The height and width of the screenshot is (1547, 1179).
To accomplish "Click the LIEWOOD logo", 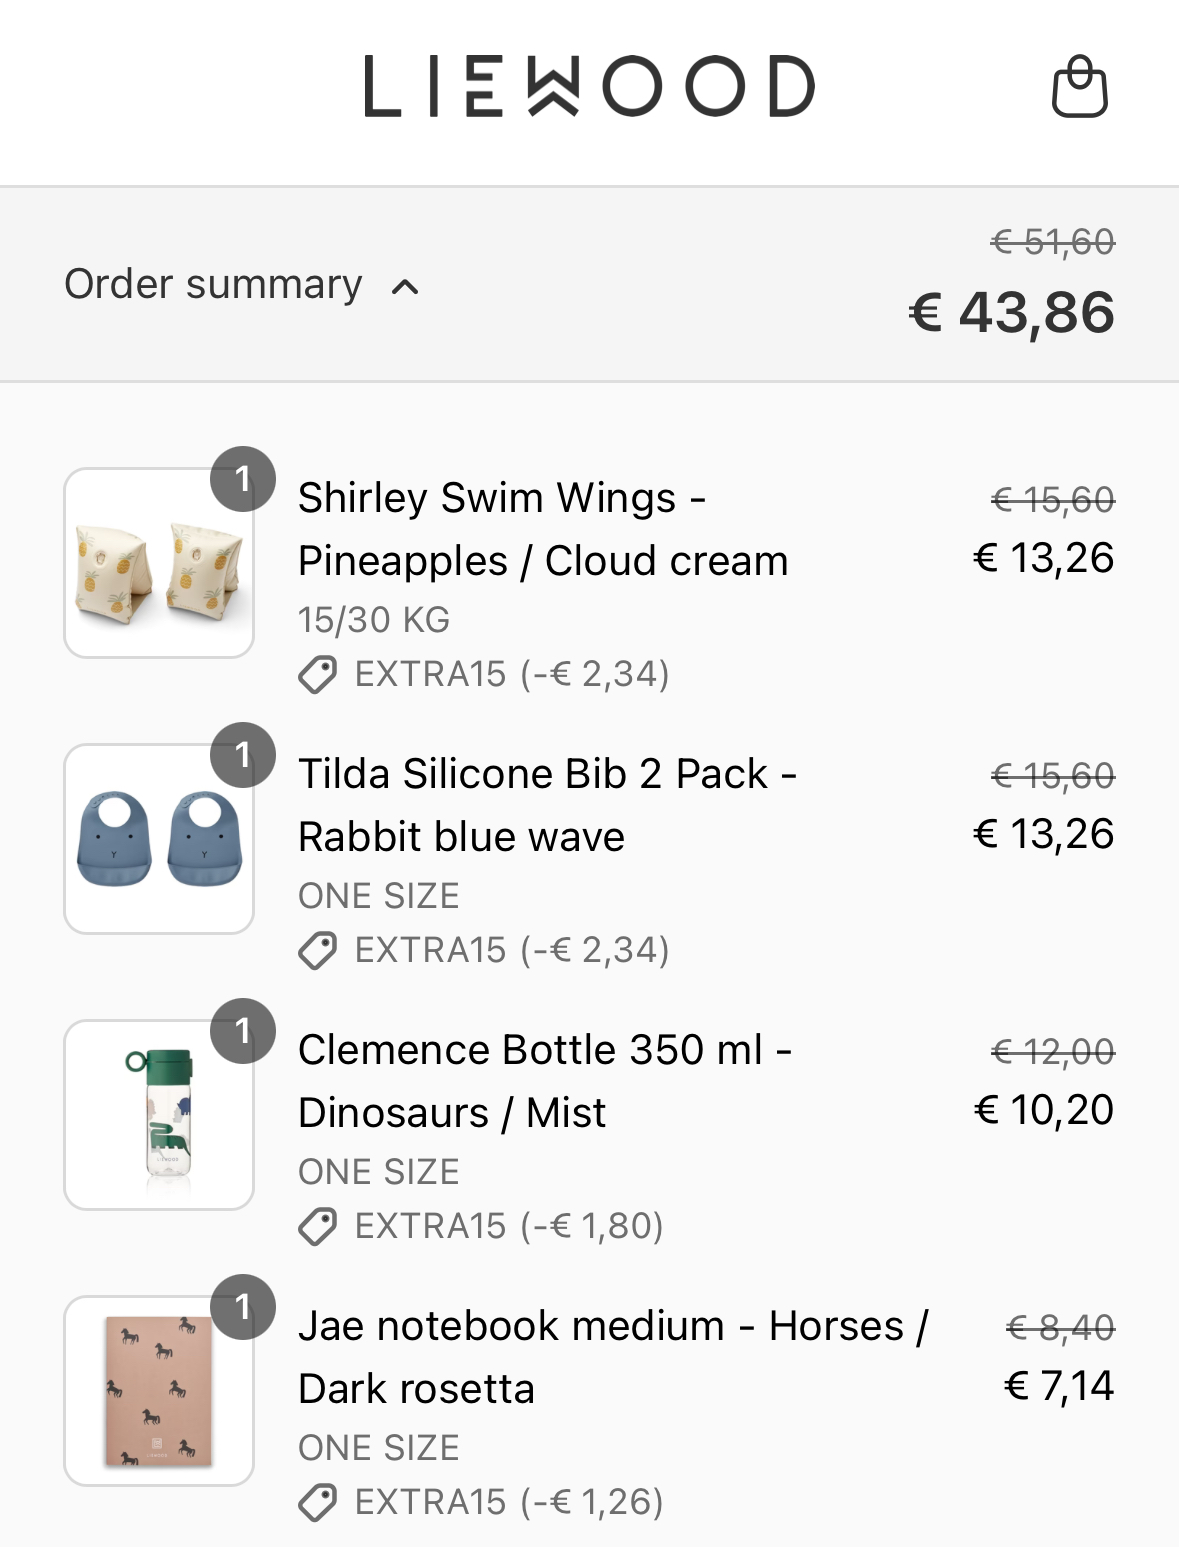I will click(589, 86).
